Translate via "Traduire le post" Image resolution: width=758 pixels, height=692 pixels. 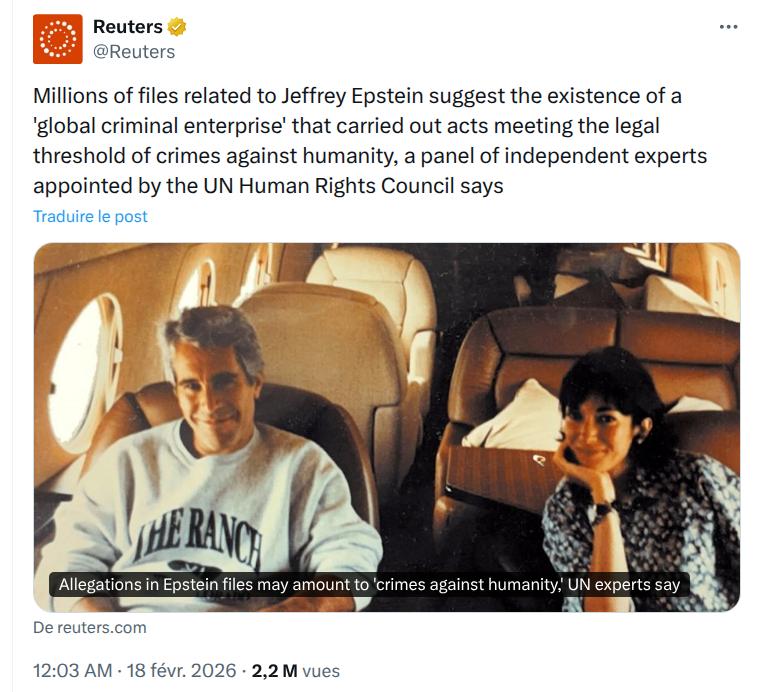tap(90, 216)
